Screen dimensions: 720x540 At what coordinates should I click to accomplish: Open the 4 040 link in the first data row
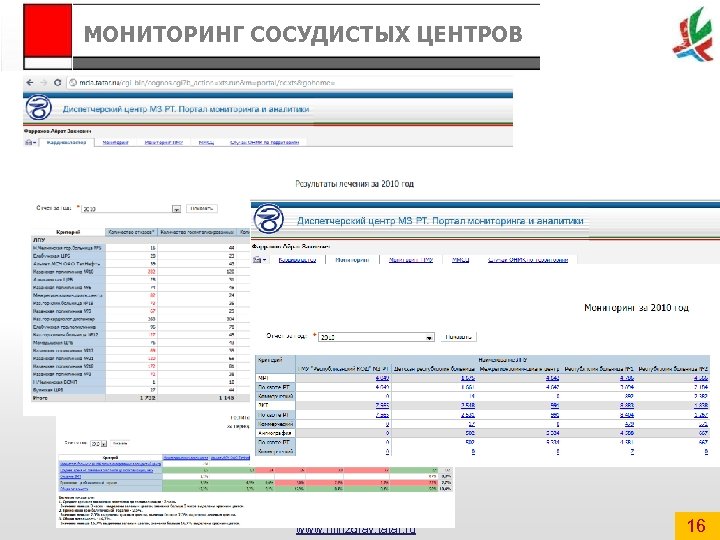[x=382, y=378]
